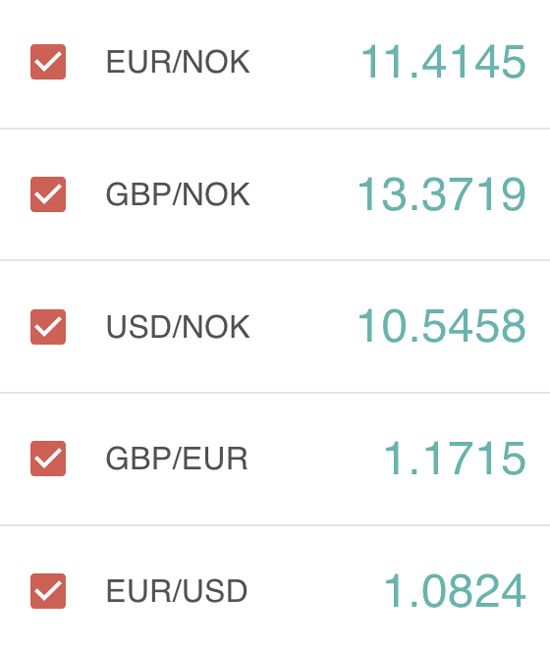Select the USD/NOK pair label

pyautogui.click(x=178, y=327)
